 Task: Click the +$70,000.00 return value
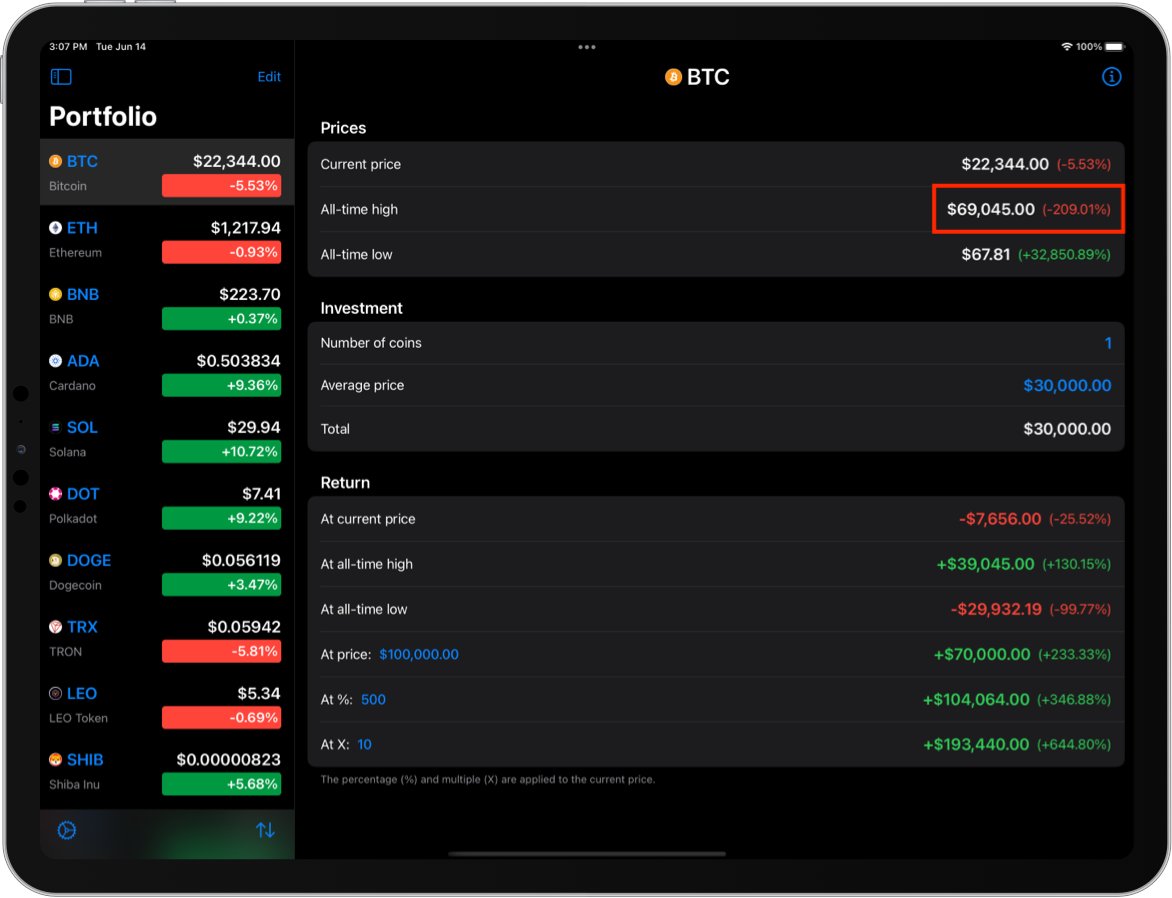click(981, 655)
